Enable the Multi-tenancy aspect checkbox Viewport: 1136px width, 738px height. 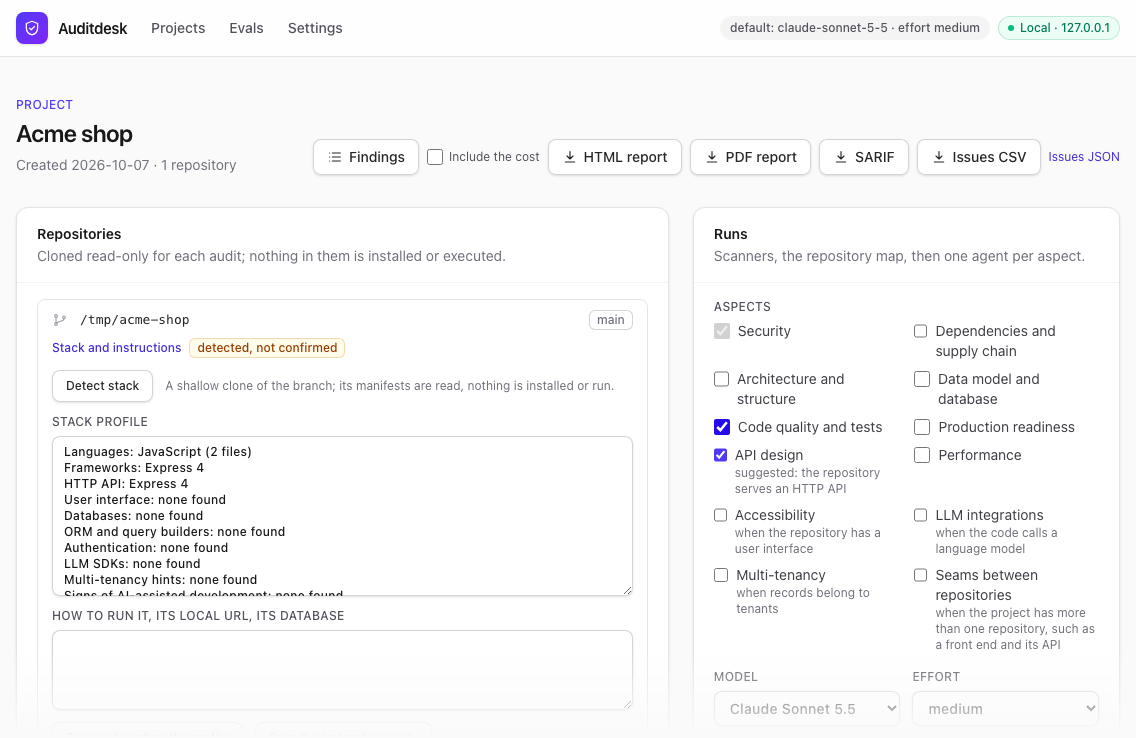[721, 575]
